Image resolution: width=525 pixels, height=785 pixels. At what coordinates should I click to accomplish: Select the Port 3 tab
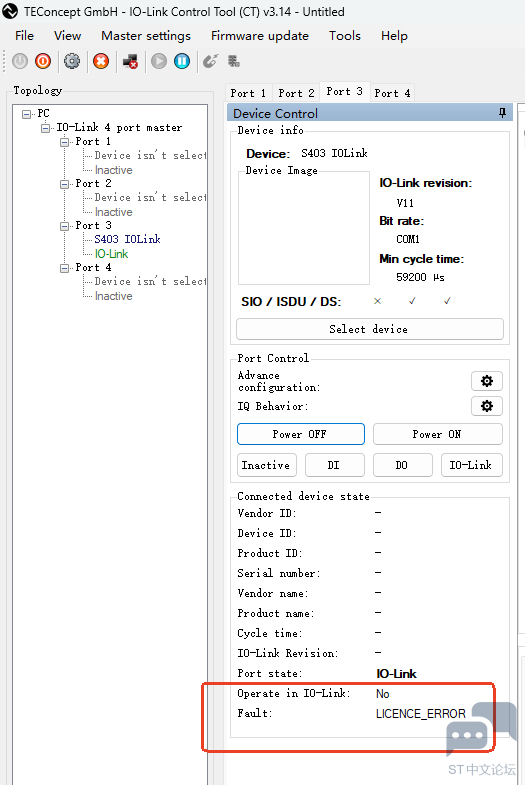coord(344,92)
